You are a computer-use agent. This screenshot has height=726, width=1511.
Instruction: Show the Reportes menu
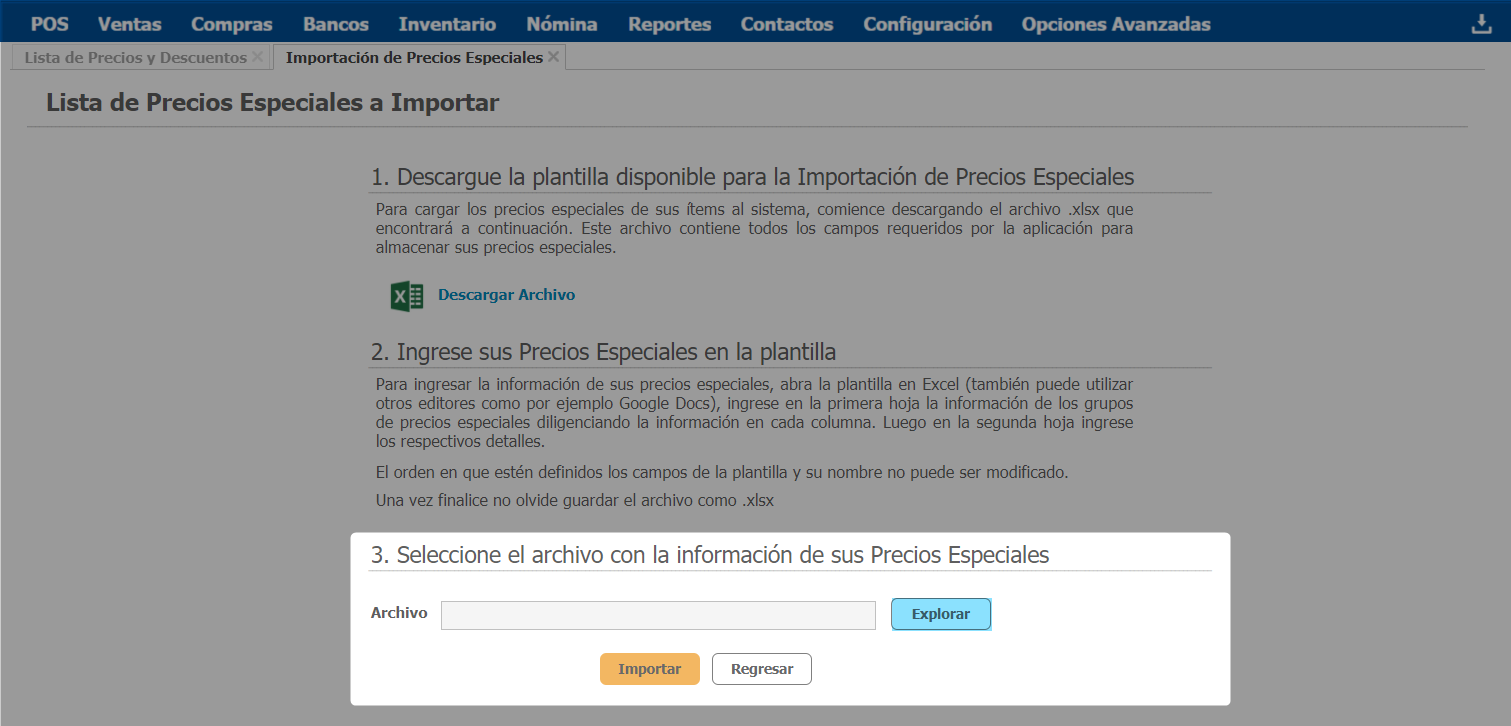pyautogui.click(x=670, y=24)
